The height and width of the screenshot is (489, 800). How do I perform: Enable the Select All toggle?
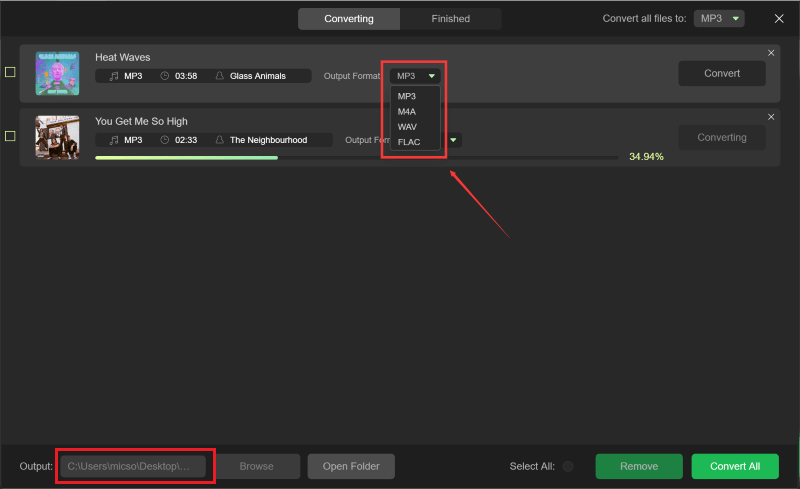click(x=568, y=466)
